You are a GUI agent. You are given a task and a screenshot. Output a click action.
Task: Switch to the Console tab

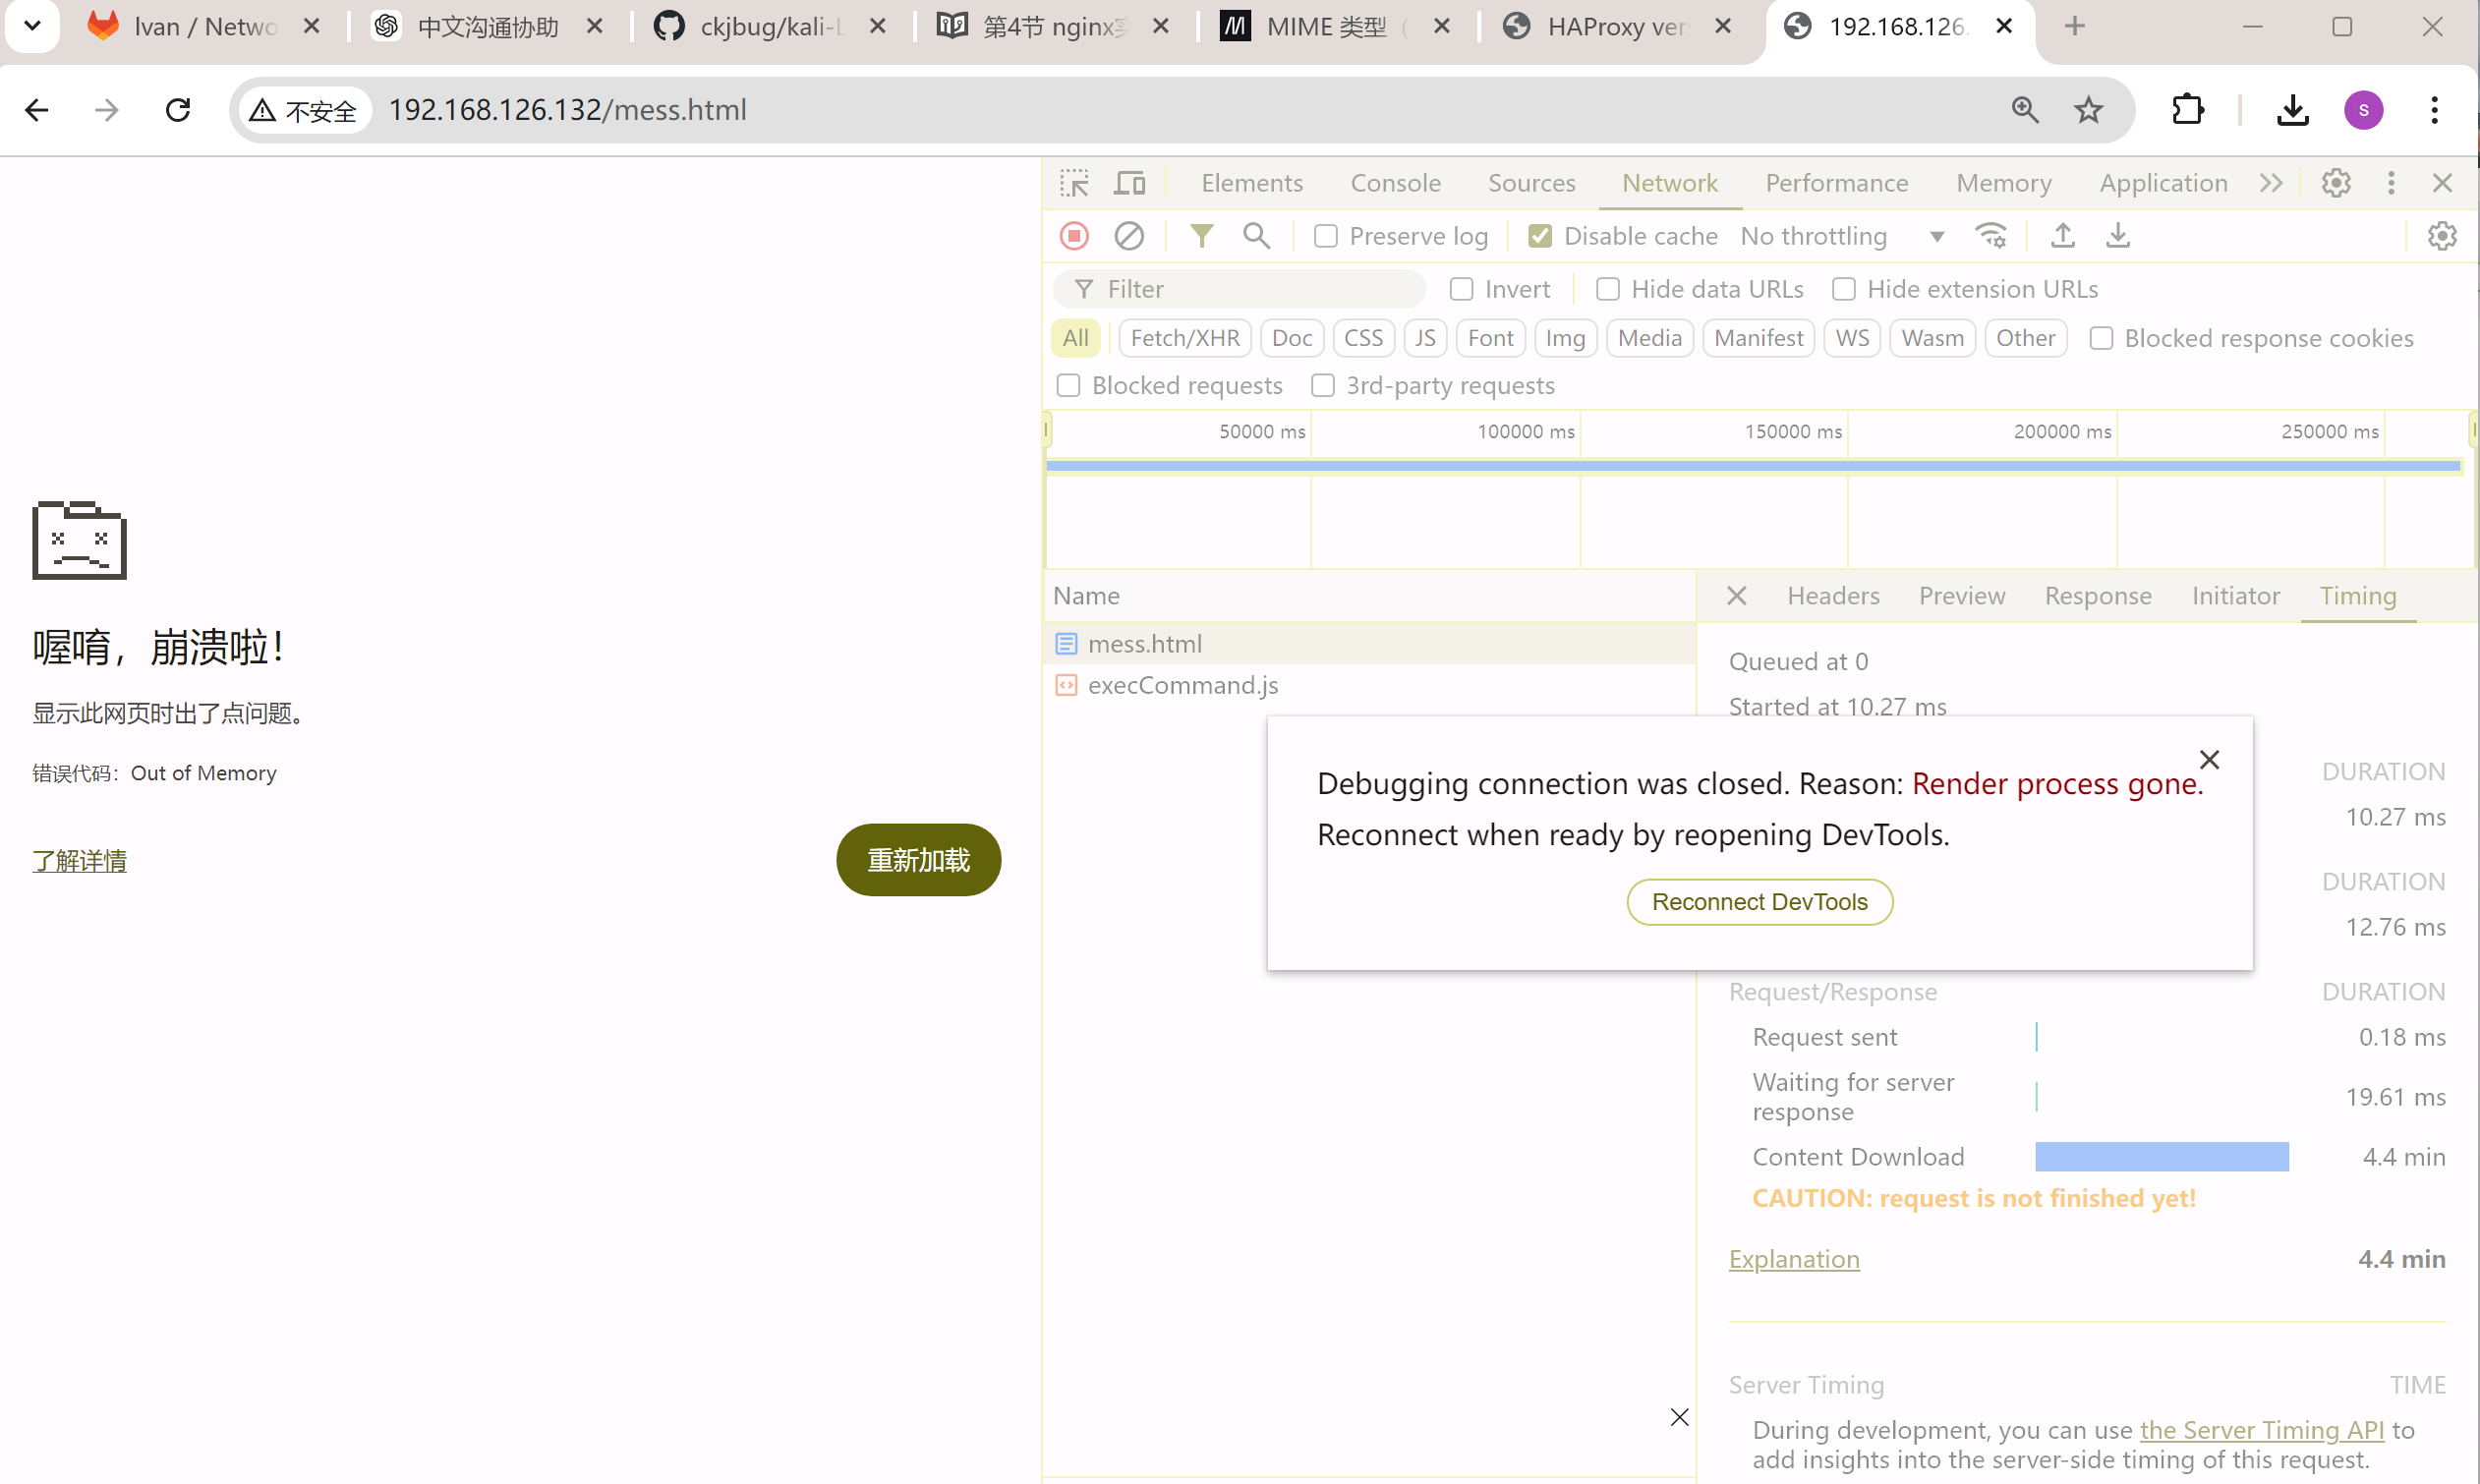[1395, 183]
